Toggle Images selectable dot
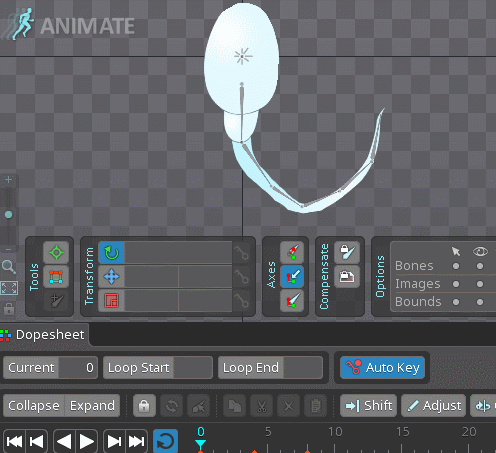 pyautogui.click(x=456, y=284)
